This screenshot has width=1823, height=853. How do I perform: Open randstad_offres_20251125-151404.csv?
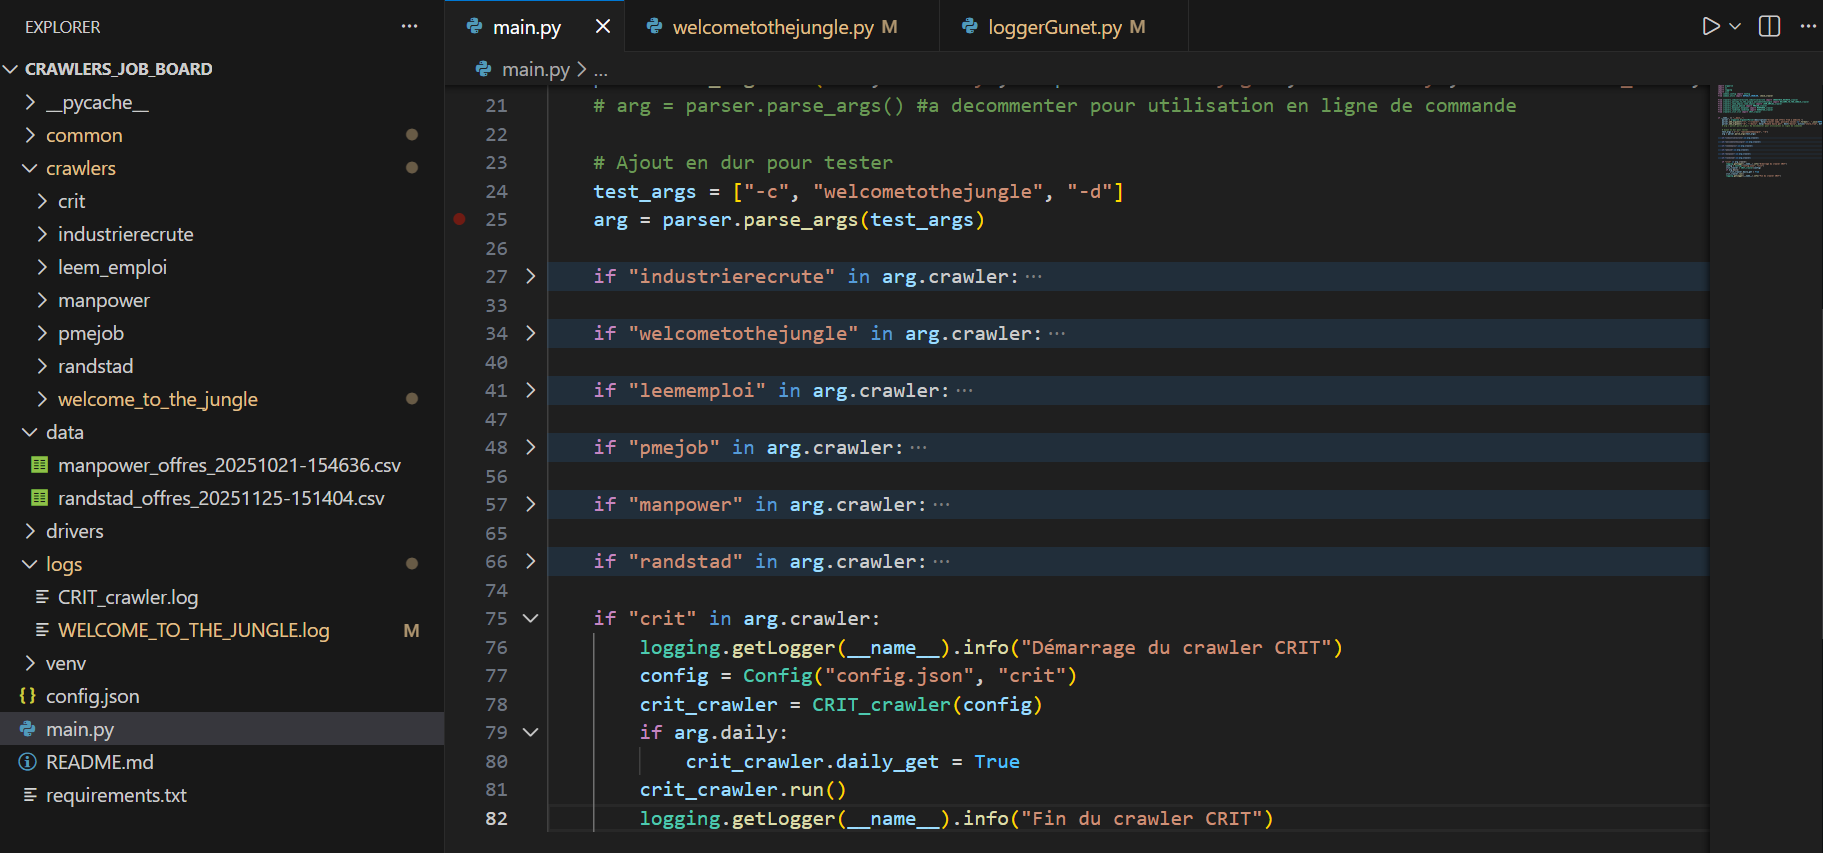[x=222, y=498]
